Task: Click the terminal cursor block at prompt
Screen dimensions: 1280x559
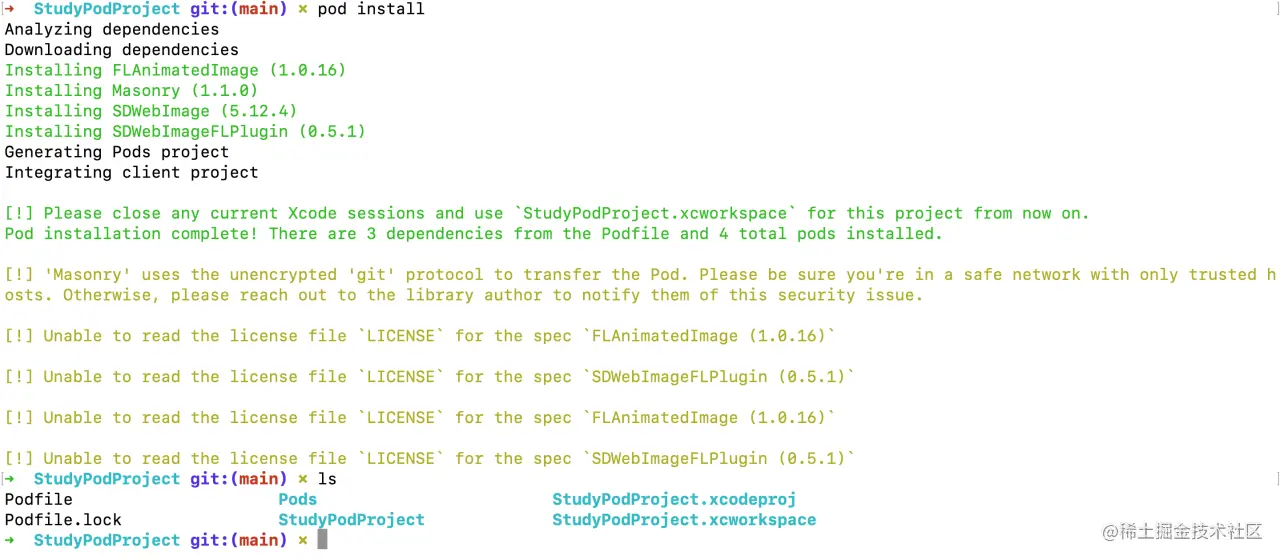Action: (322, 540)
